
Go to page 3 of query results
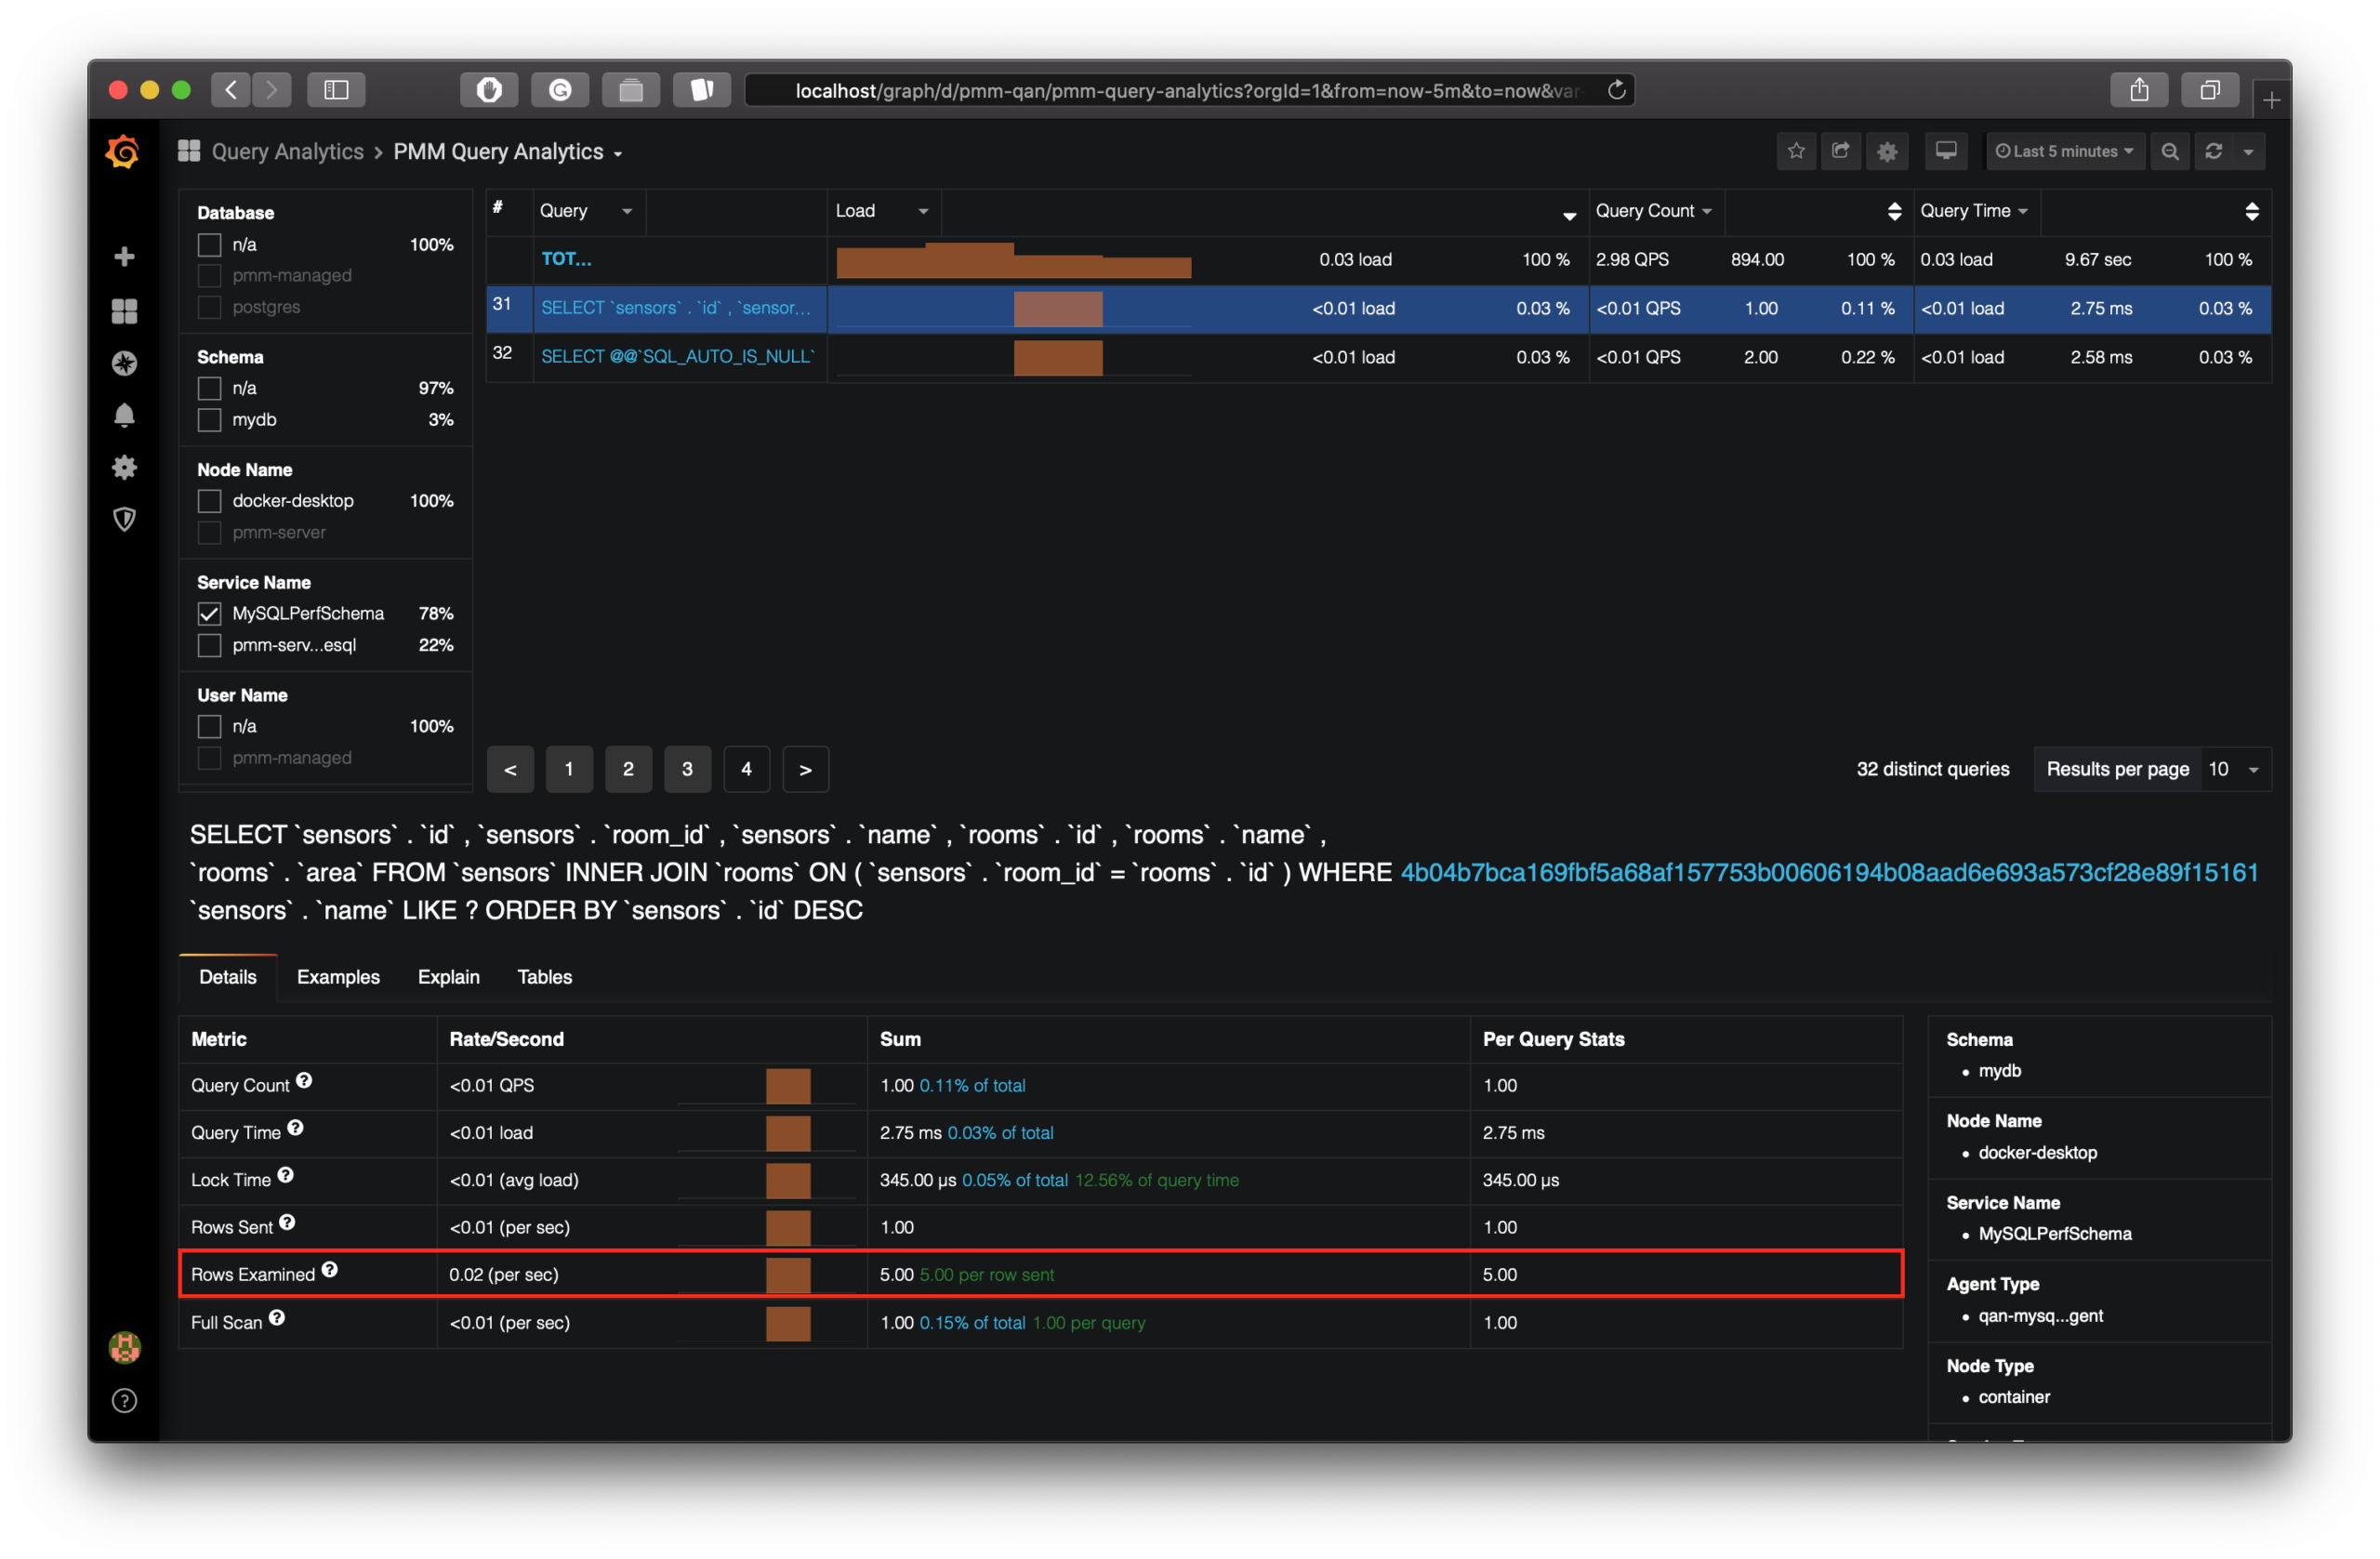click(x=687, y=769)
